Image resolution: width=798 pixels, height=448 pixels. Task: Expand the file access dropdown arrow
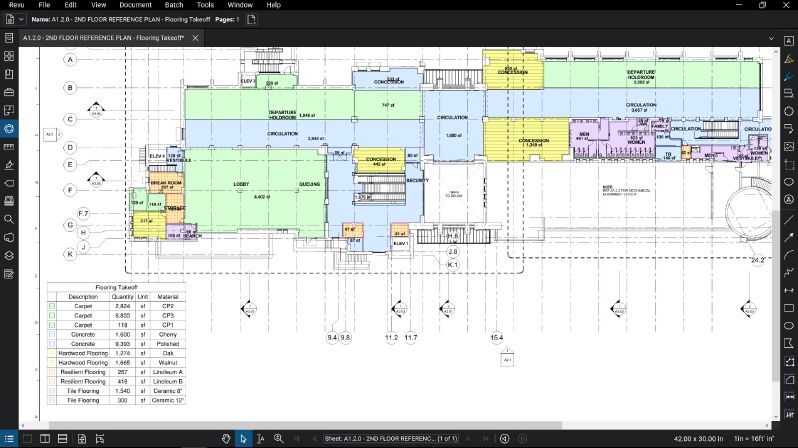click(x=23, y=19)
